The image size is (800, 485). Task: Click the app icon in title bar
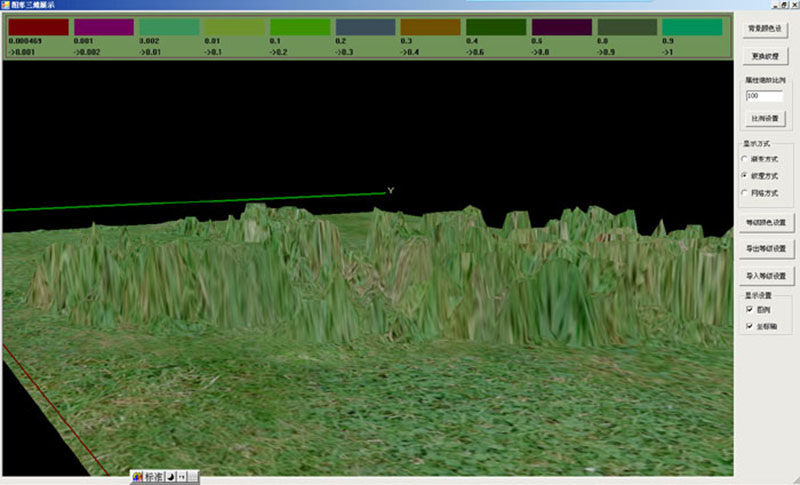click(x=6, y=5)
